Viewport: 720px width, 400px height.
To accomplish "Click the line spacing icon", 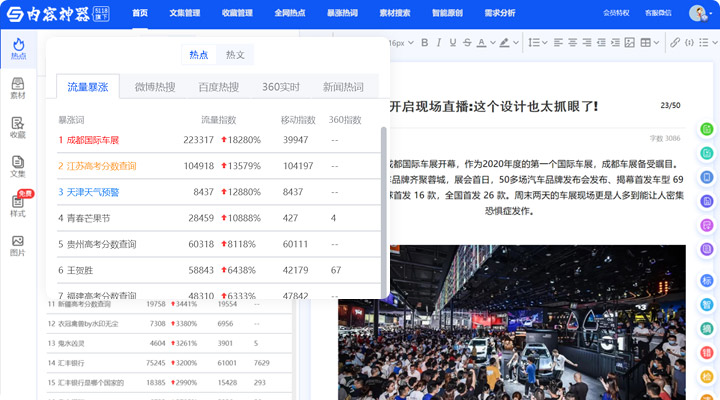I will point(533,43).
